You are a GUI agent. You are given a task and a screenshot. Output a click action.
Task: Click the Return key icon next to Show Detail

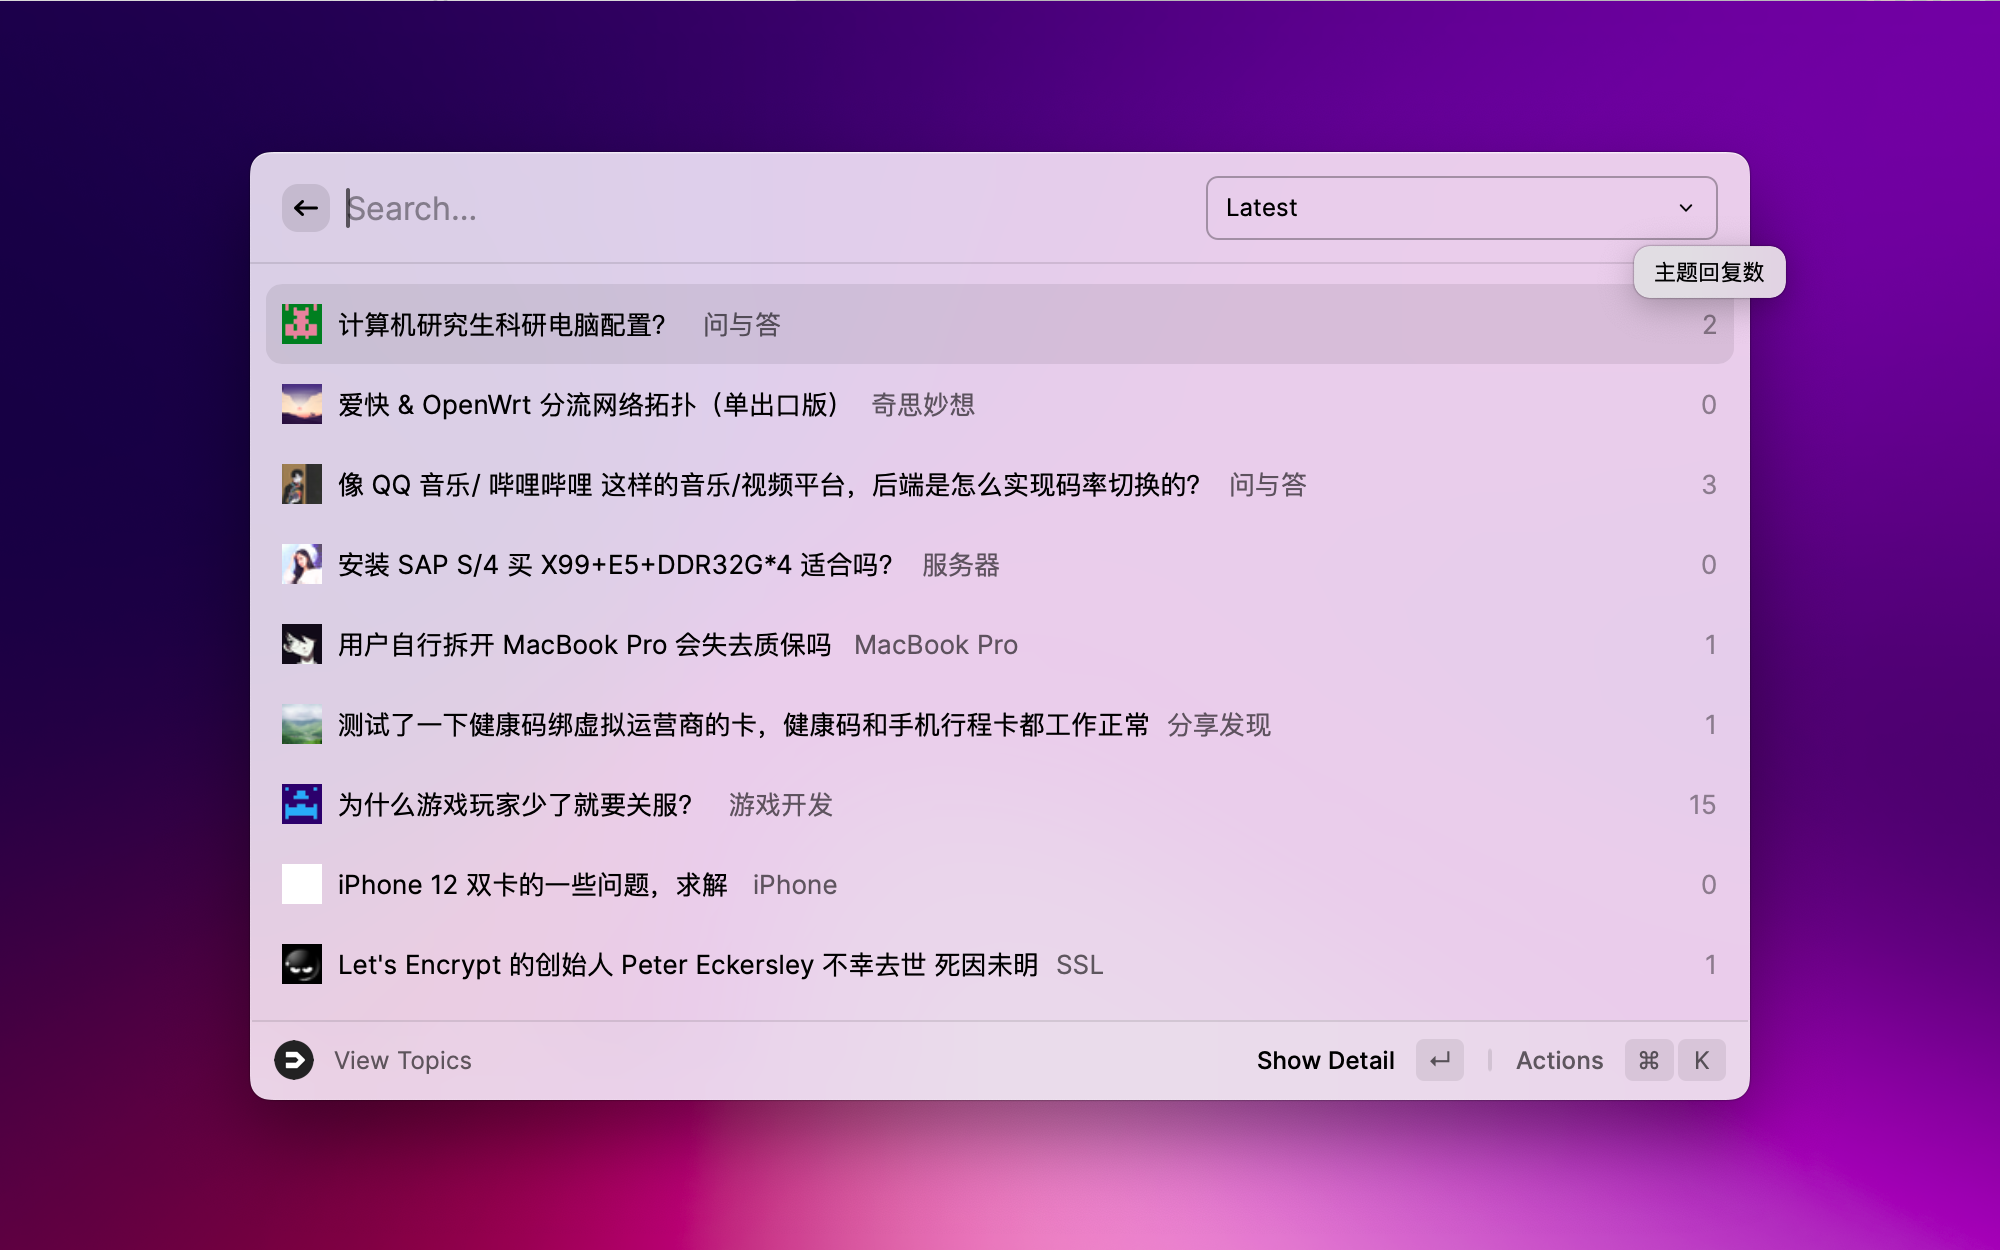[1438, 1060]
